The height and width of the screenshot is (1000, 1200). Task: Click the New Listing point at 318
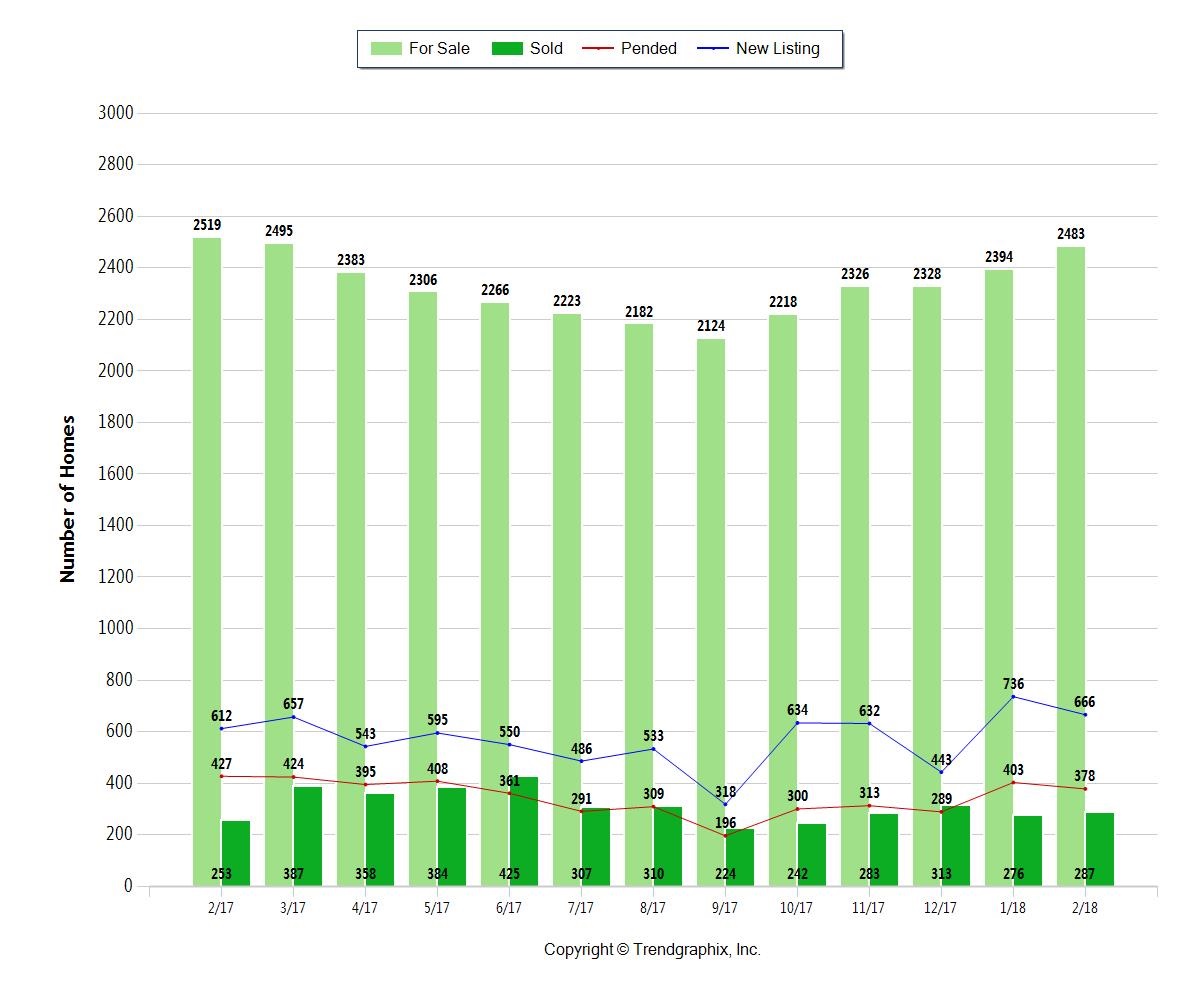coord(725,804)
